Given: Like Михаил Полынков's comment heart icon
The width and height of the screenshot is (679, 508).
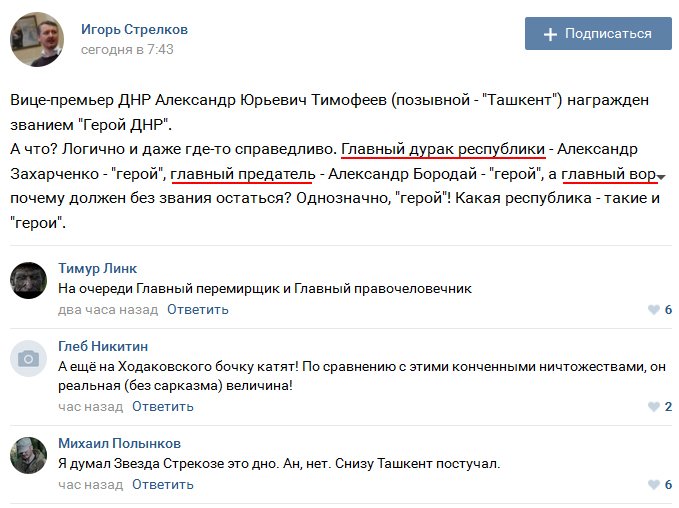Looking at the screenshot, I should [x=653, y=485].
